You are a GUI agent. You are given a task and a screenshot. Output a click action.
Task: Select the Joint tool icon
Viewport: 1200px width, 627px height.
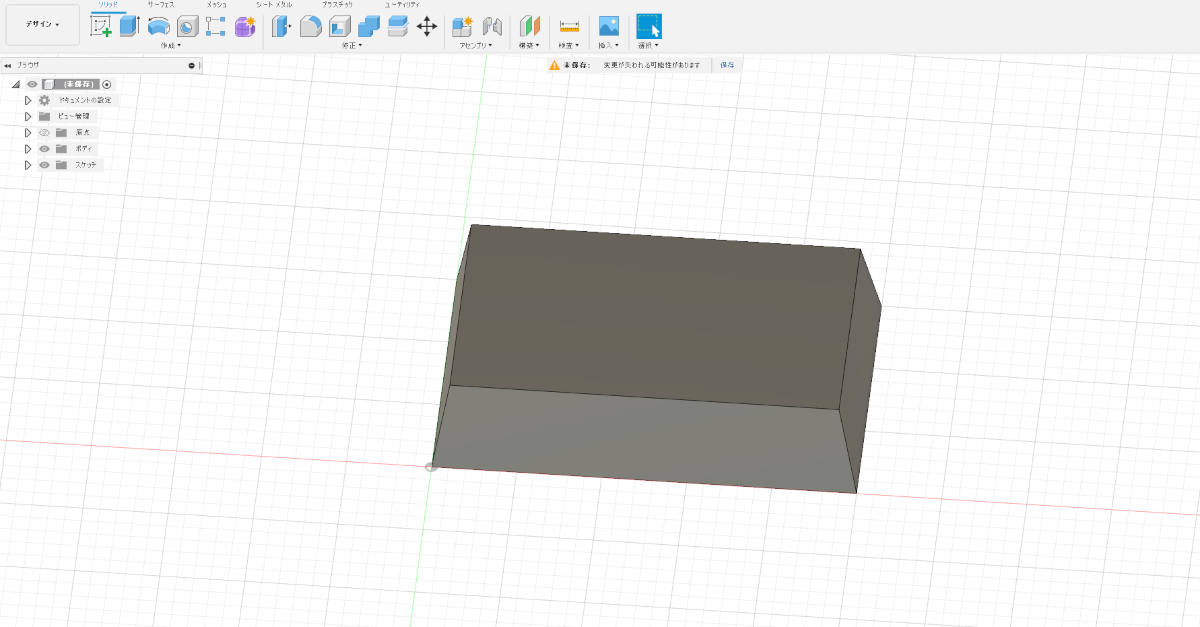click(492, 26)
